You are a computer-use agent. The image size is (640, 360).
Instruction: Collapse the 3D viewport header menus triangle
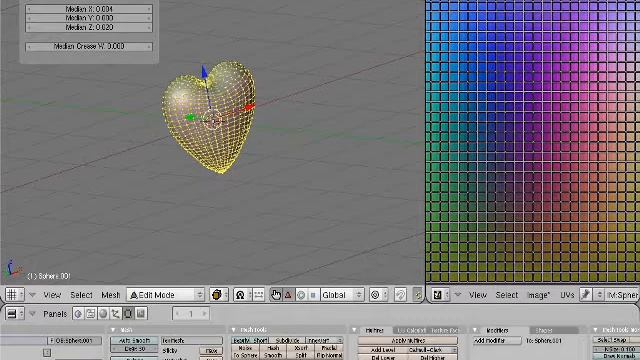tap(33, 295)
